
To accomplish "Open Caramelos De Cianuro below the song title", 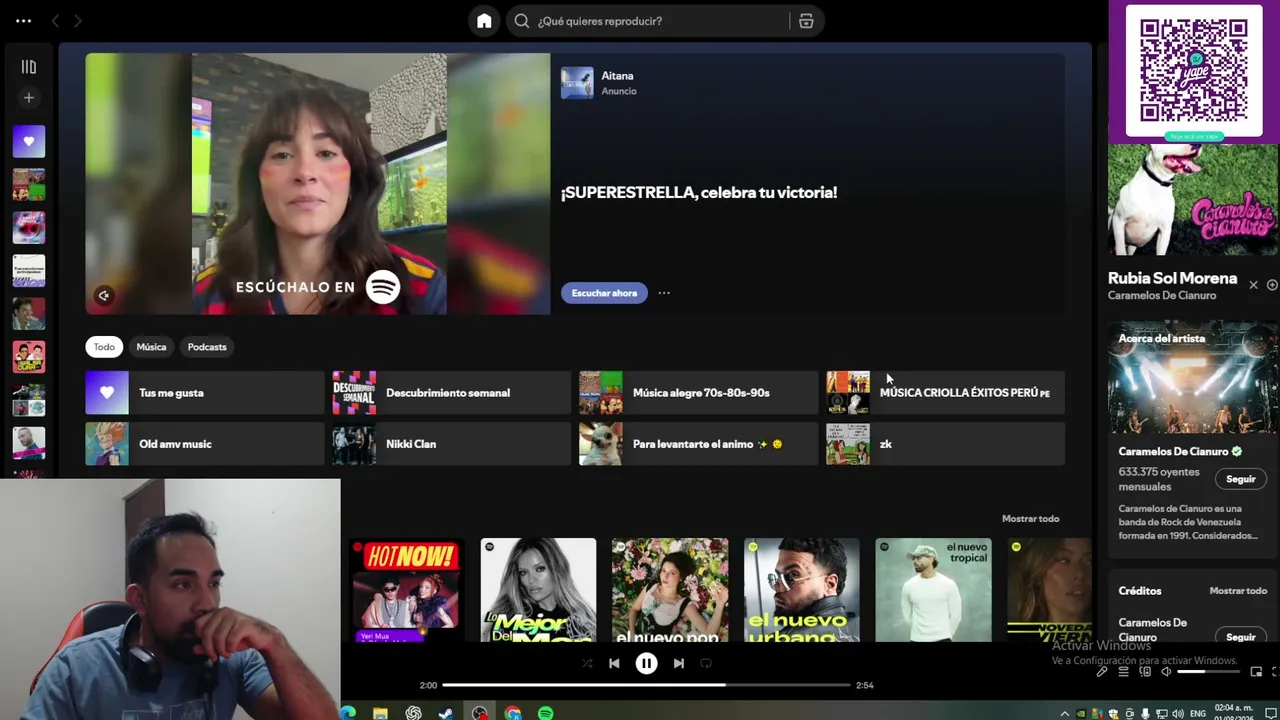I will (1162, 296).
